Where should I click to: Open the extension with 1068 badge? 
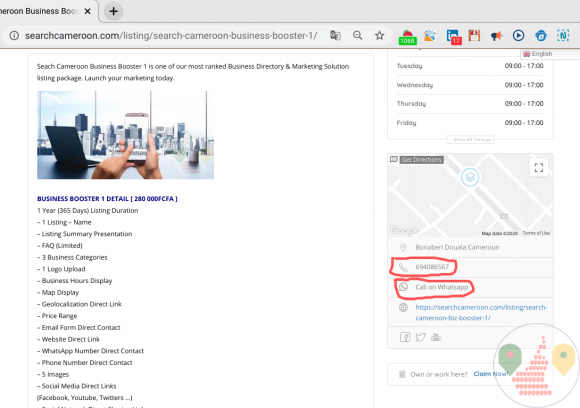tap(407, 37)
